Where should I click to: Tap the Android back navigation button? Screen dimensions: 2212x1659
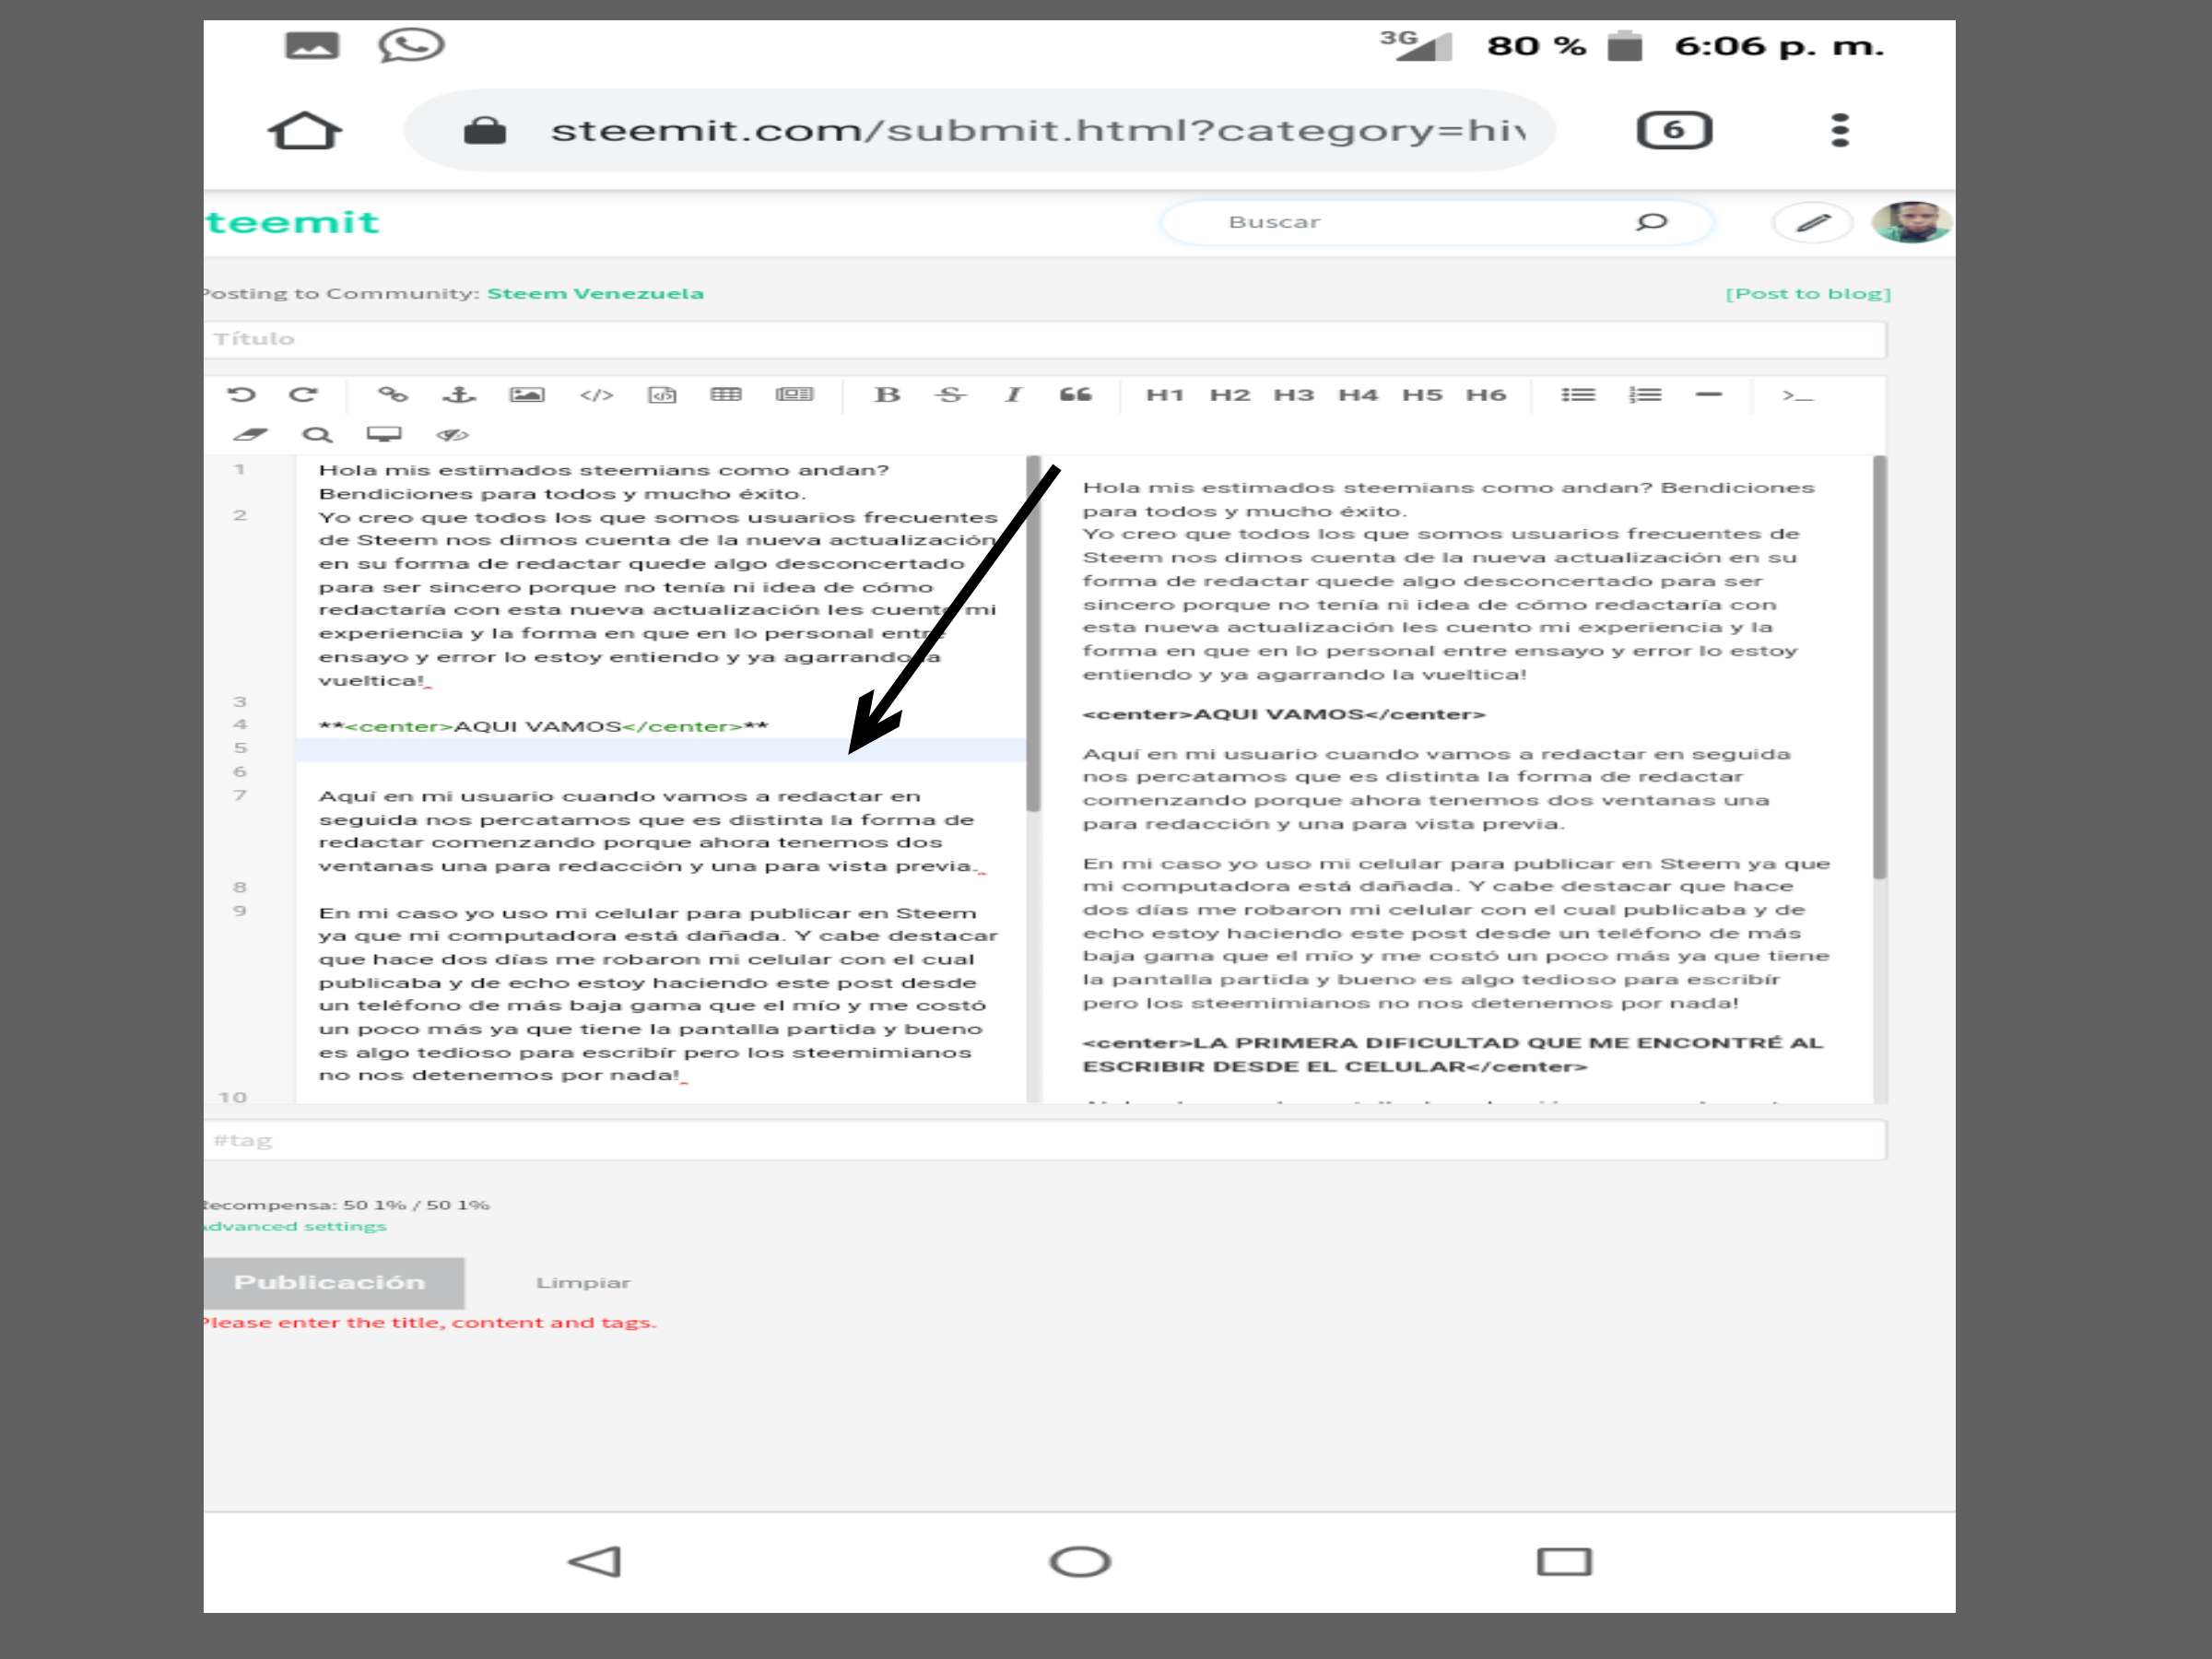595,1562
